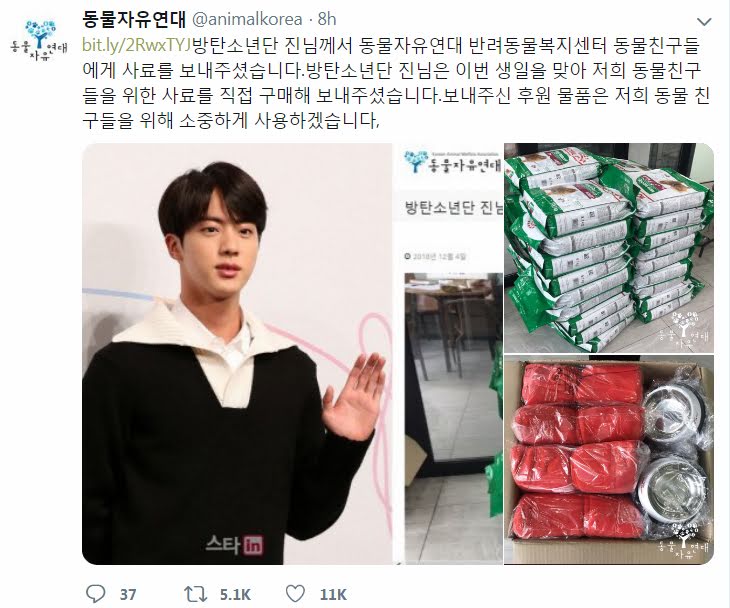Open the stacked green food bags photo

click(609, 248)
